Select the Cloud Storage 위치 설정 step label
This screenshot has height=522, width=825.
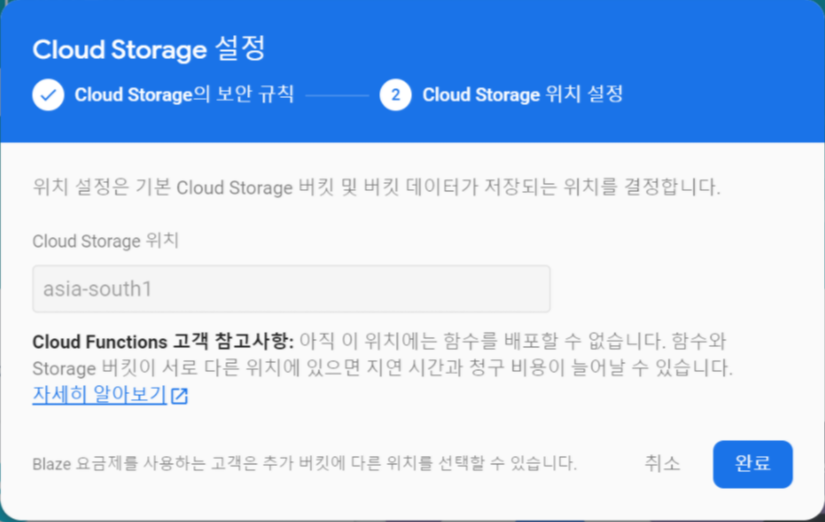click(x=522, y=95)
